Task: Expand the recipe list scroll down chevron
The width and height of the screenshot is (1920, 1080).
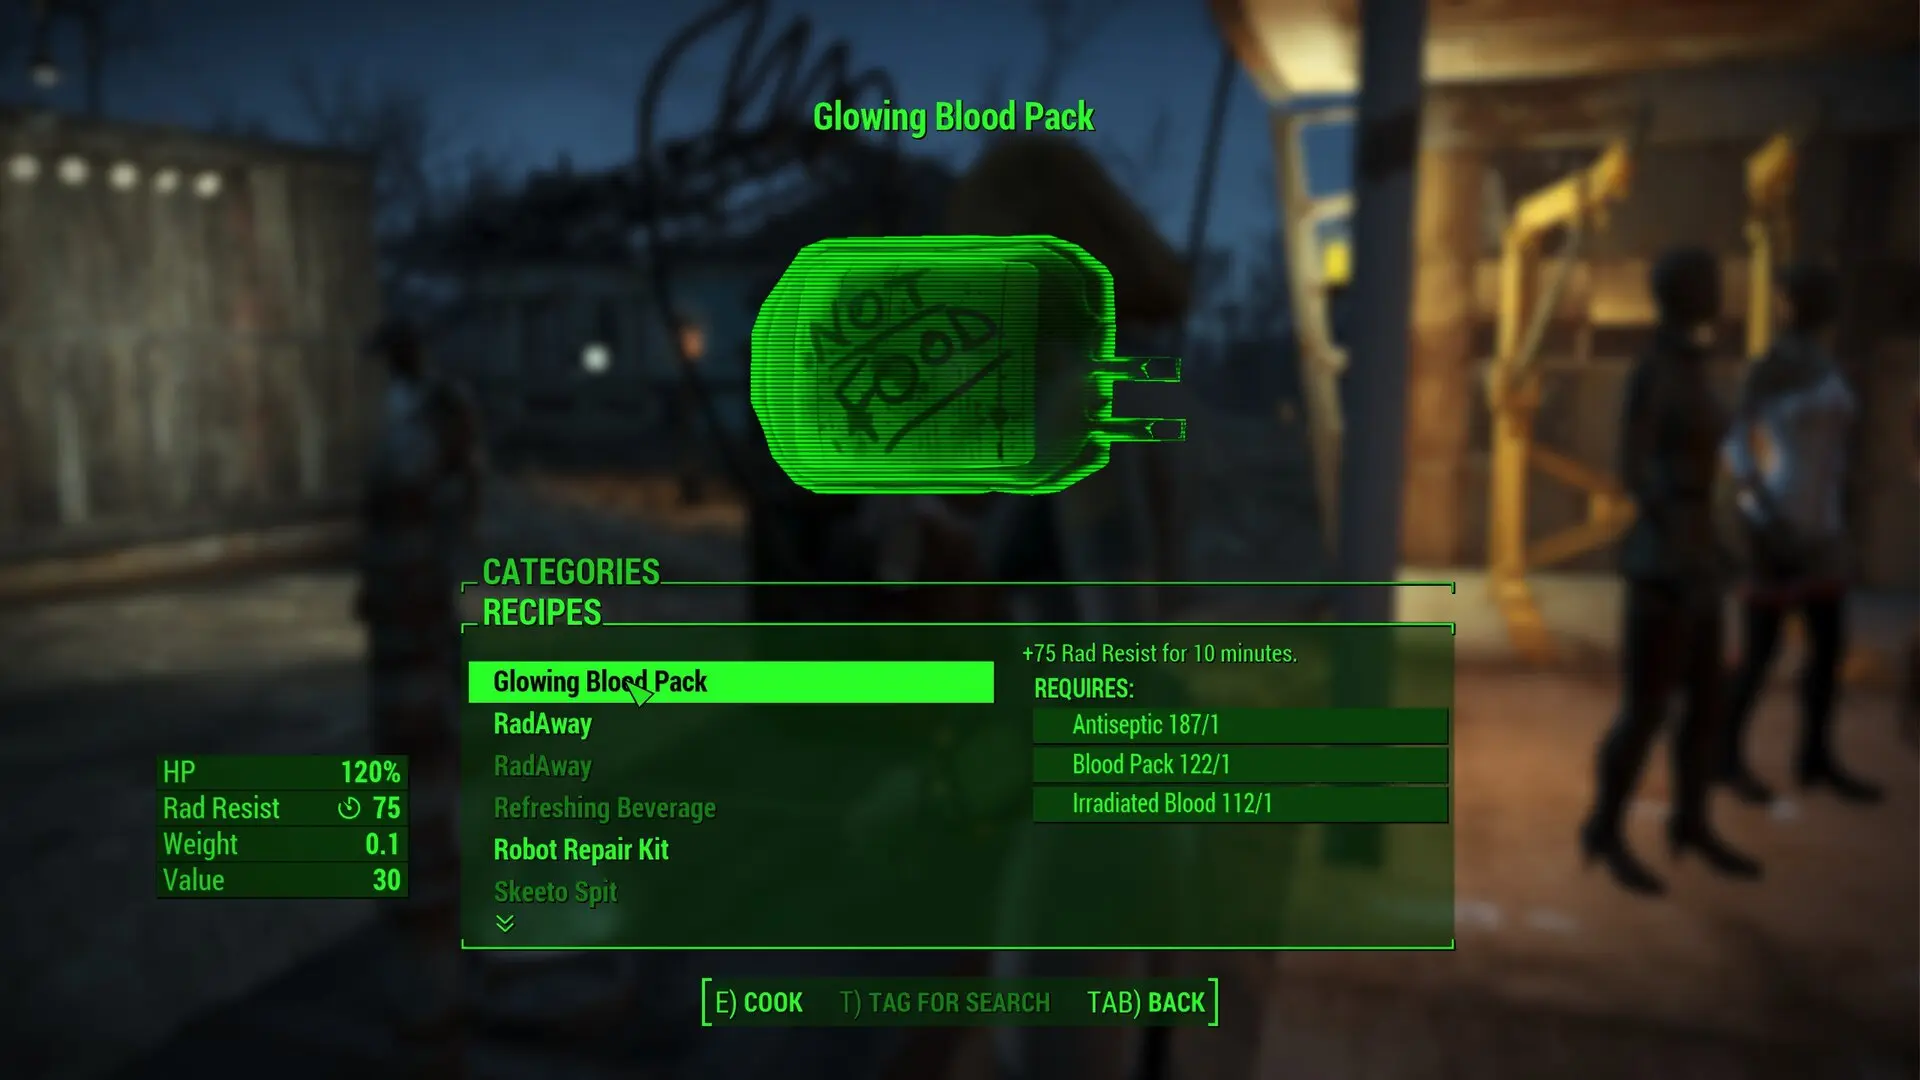Action: (x=504, y=923)
